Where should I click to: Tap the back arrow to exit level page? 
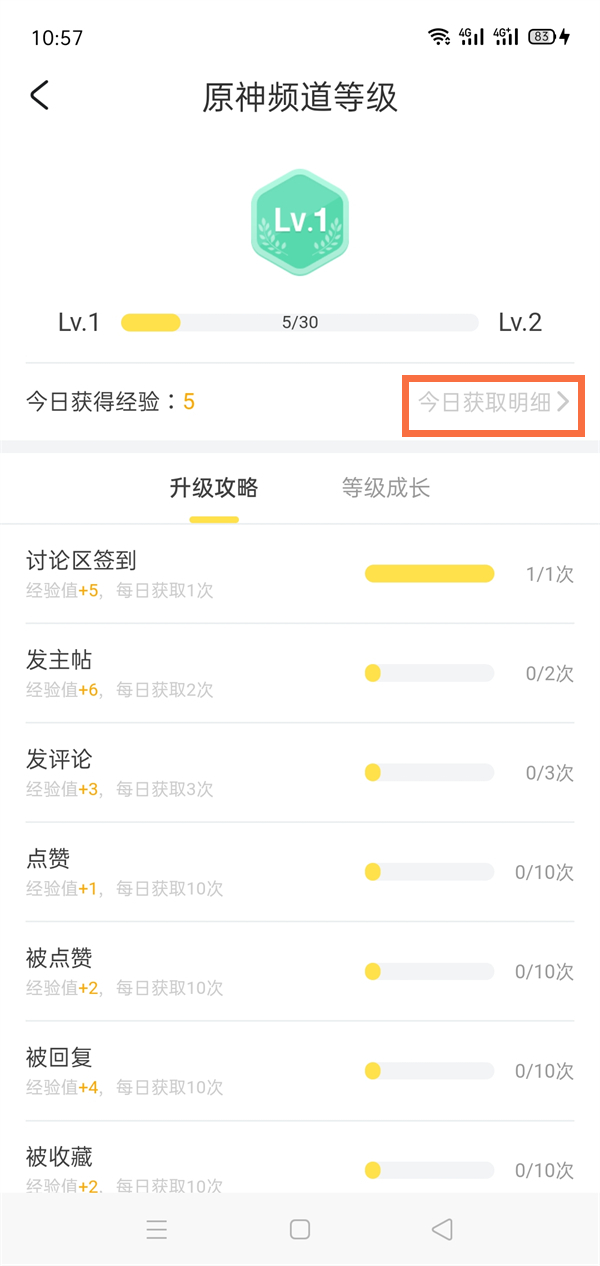point(40,95)
